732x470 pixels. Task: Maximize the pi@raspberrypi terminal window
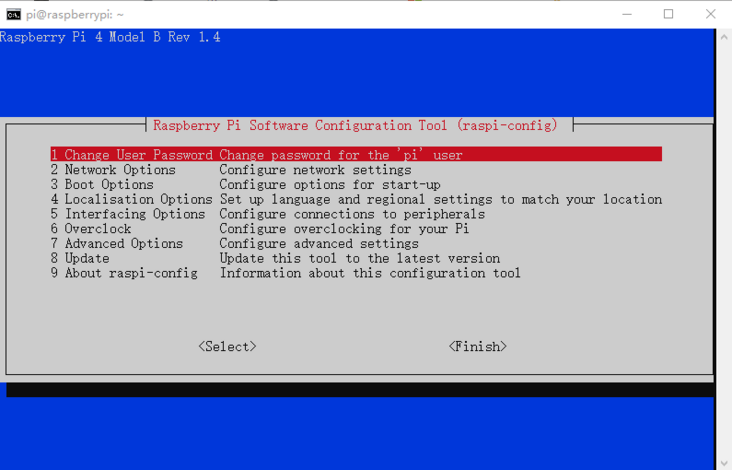(x=669, y=14)
